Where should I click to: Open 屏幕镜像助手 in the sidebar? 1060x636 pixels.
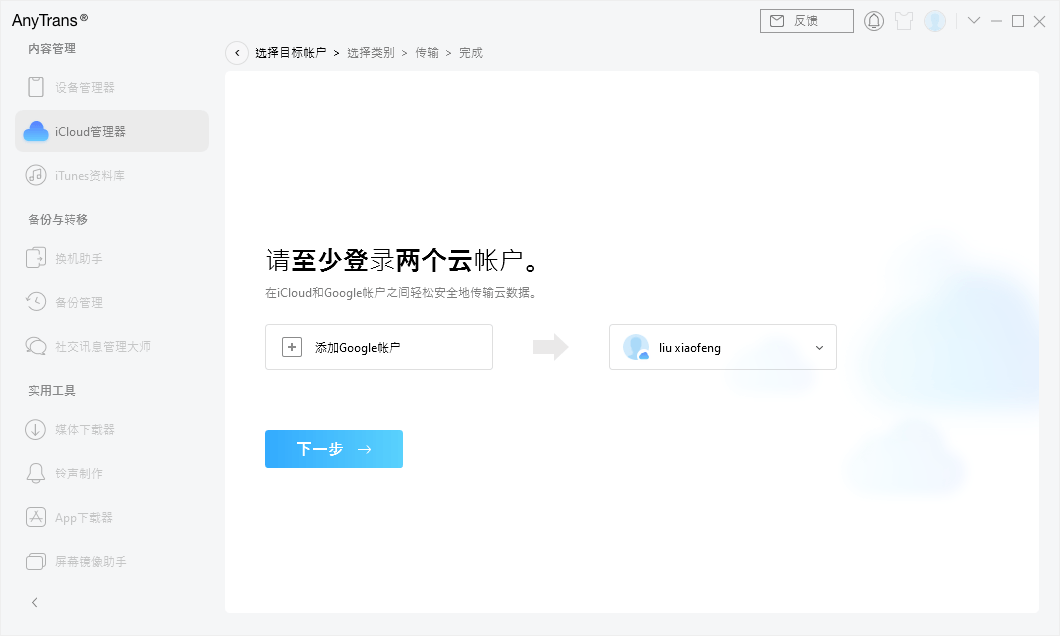[112, 561]
